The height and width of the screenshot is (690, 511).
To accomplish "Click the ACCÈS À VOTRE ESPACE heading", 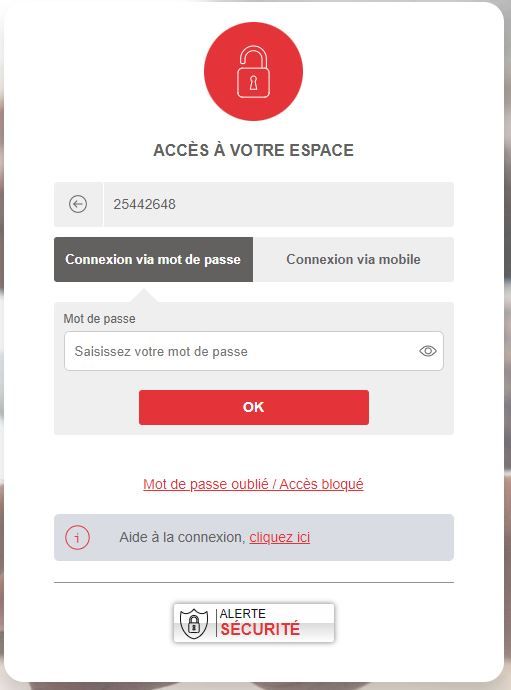I will 254,150.
